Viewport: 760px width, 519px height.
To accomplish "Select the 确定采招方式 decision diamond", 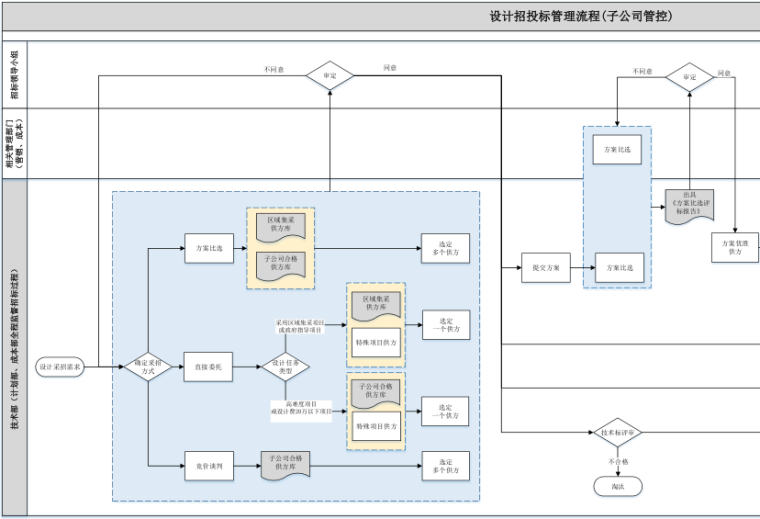I will 148,367.
